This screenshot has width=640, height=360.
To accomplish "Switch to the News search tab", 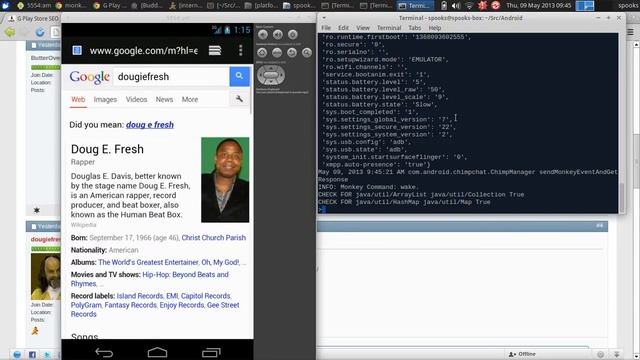I will 164,99.
